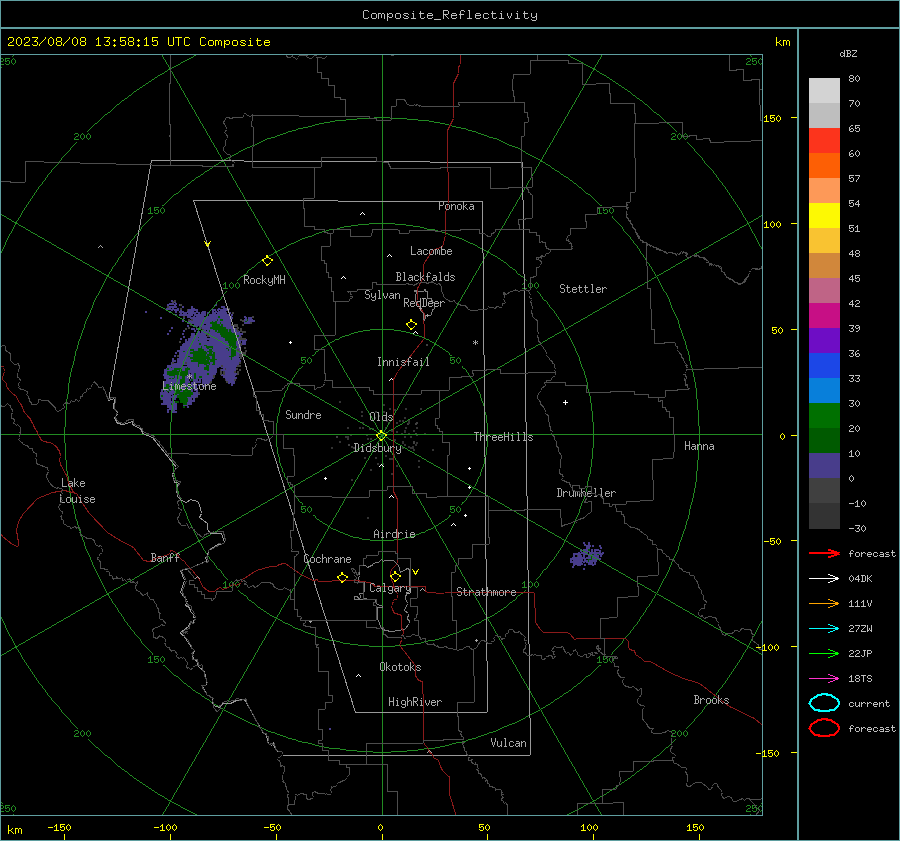This screenshot has height=841, width=900.
Task: Click the Okotoks town label
Action: [x=400, y=667]
